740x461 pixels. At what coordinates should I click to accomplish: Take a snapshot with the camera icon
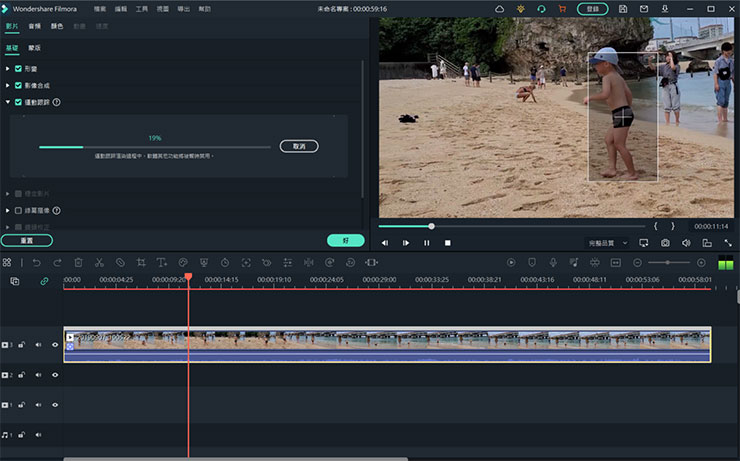(x=665, y=243)
